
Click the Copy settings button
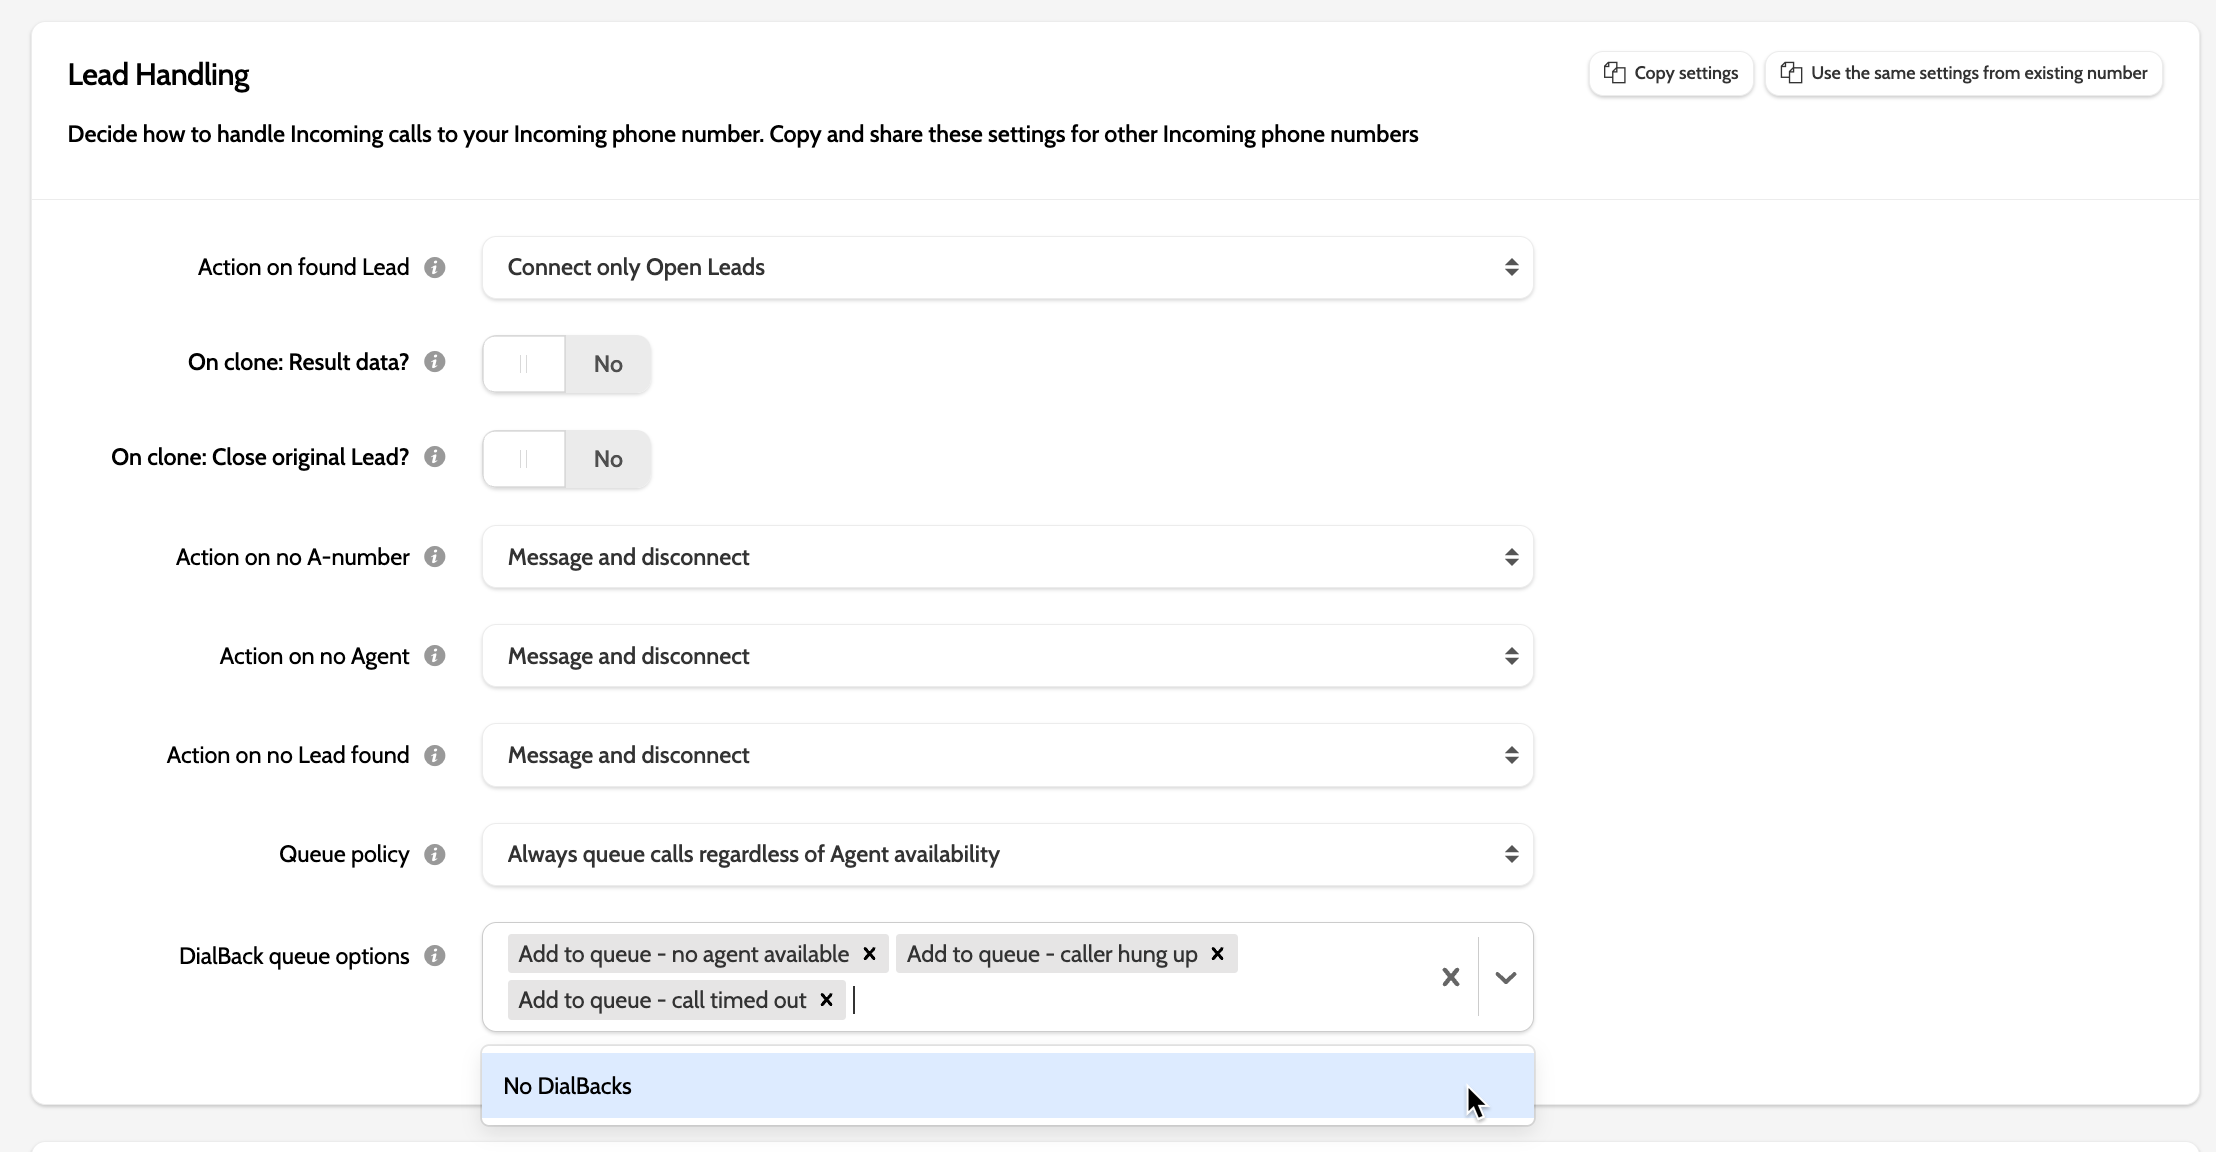click(1671, 73)
